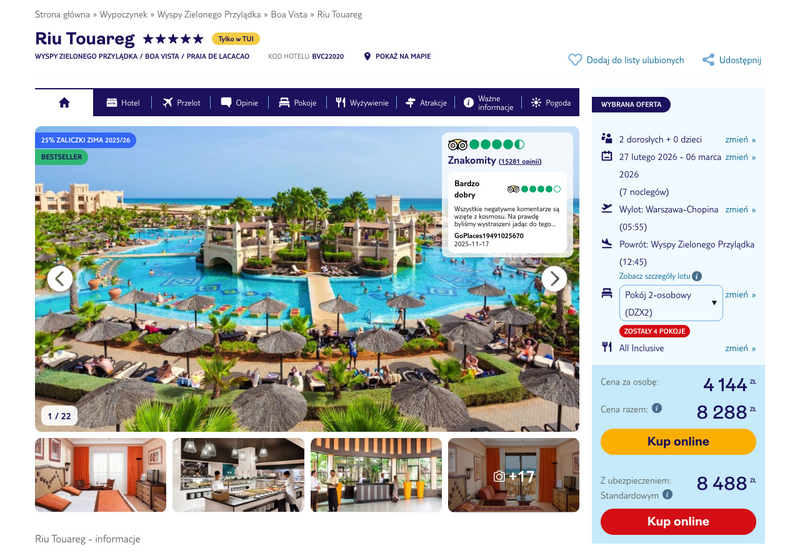This screenshot has height=553, width=800.
Task: Change travelers via zmień next to dorosłych
Action: point(740,140)
